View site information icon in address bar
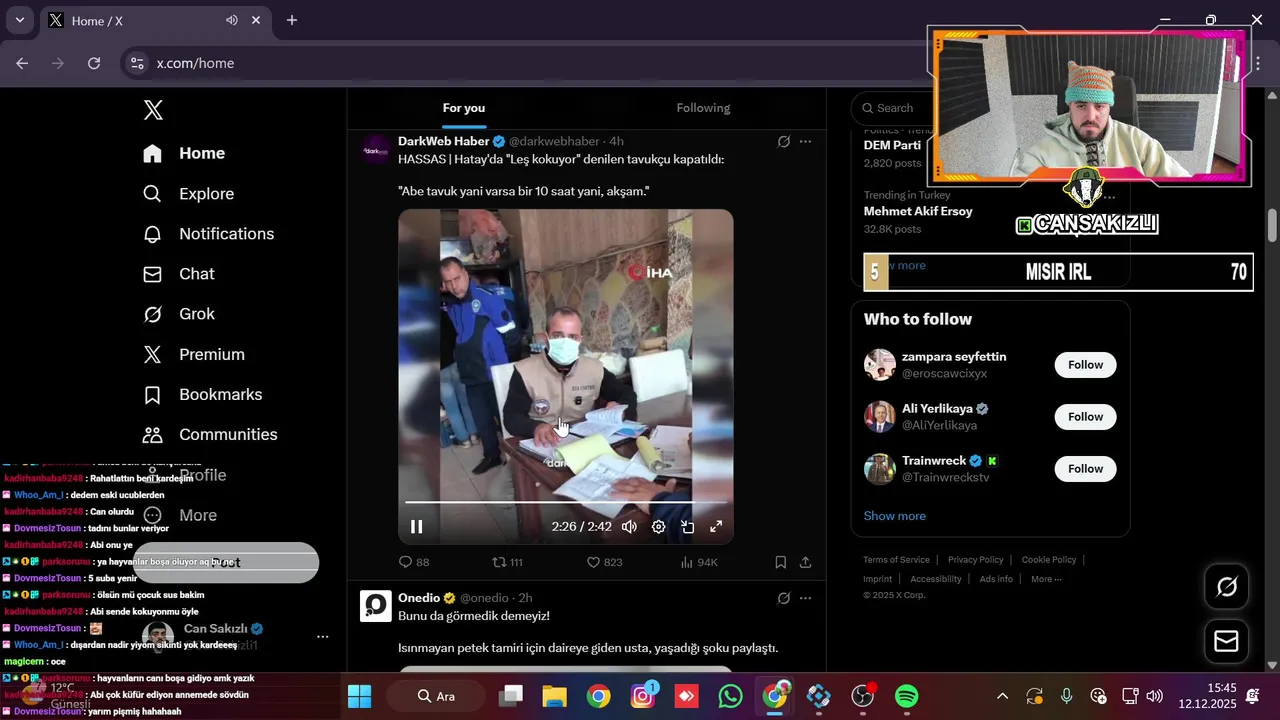1280x720 pixels. pyautogui.click(x=137, y=63)
